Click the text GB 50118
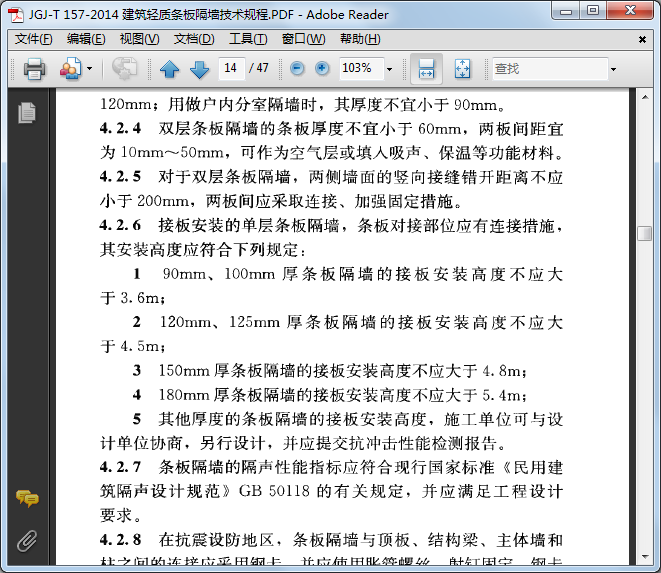Screen dimensions: 661x573 click(x=274, y=491)
